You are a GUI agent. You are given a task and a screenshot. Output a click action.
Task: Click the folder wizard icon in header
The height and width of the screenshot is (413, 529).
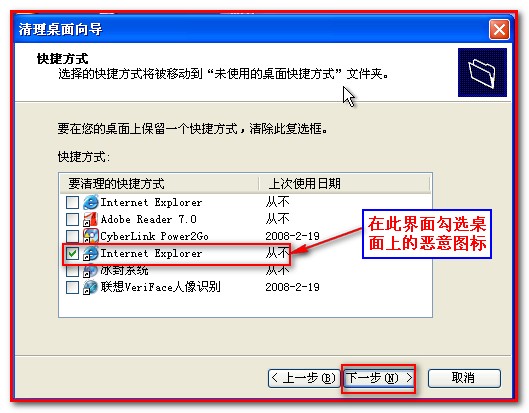pyautogui.click(x=482, y=72)
